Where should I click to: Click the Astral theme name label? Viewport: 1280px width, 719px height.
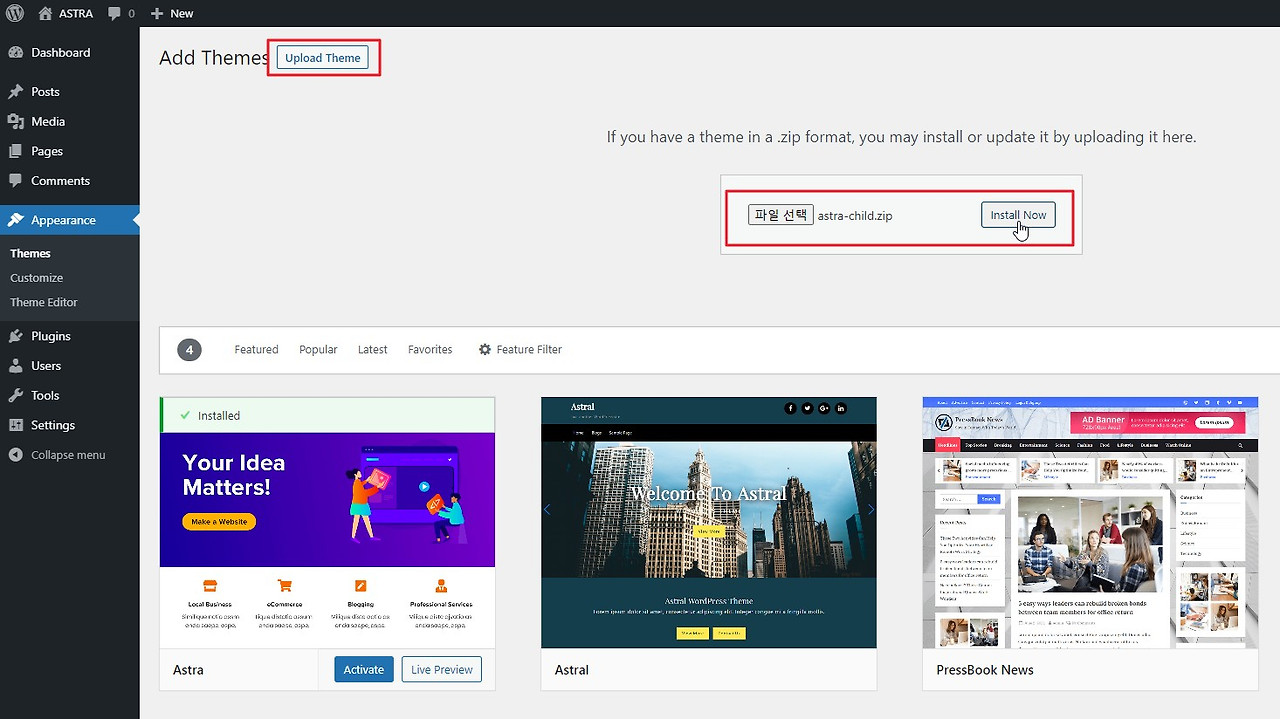click(572, 670)
